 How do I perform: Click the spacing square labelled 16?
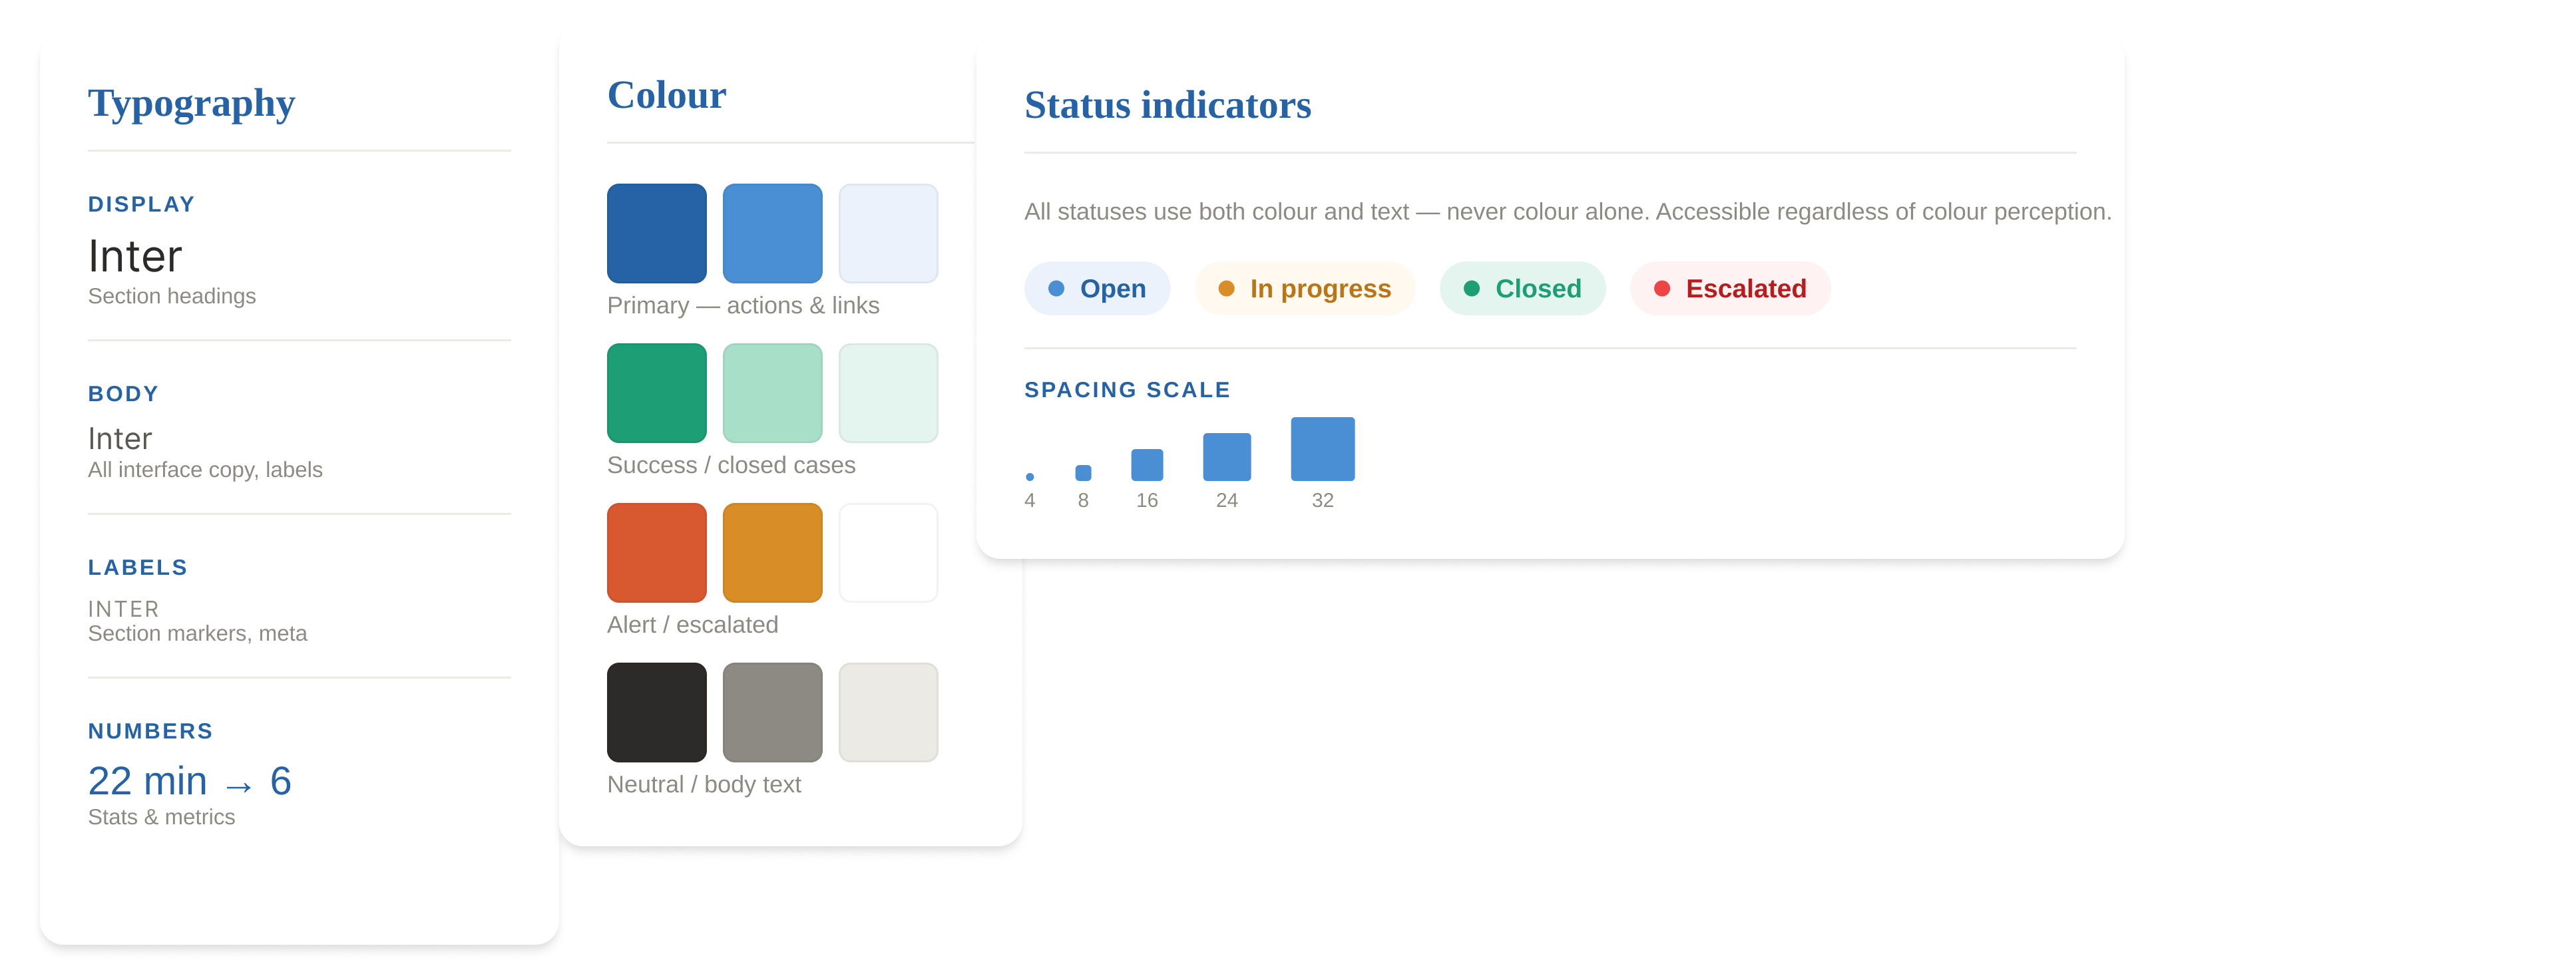click(x=1147, y=465)
